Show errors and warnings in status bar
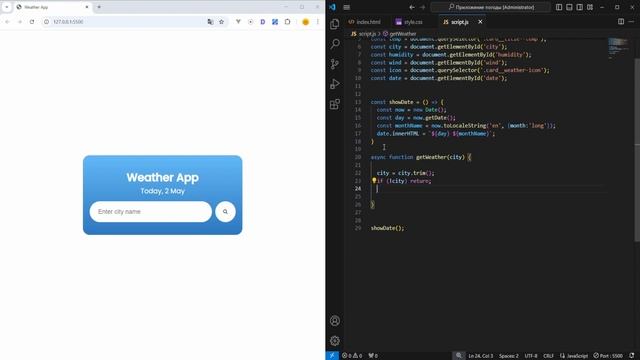The height and width of the screenshot is (360, 640). 352,356
